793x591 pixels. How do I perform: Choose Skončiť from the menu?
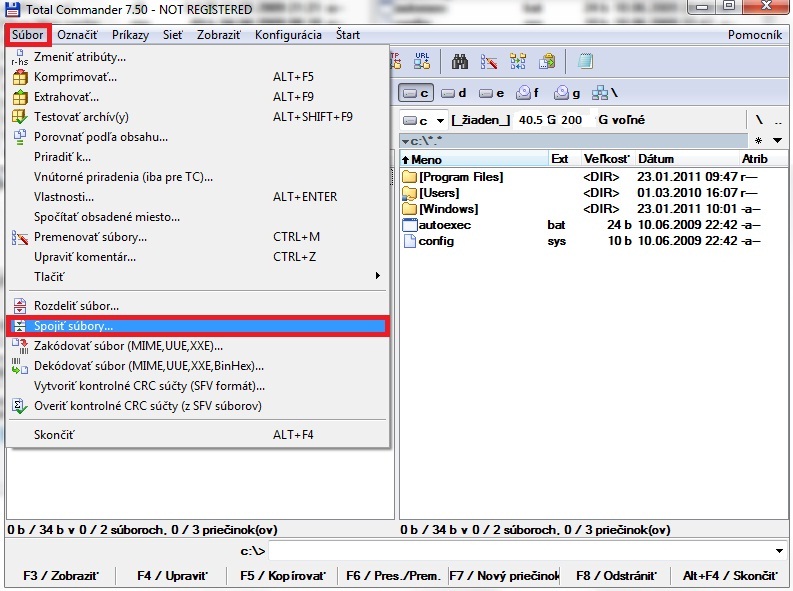click(x=197, y=435)
